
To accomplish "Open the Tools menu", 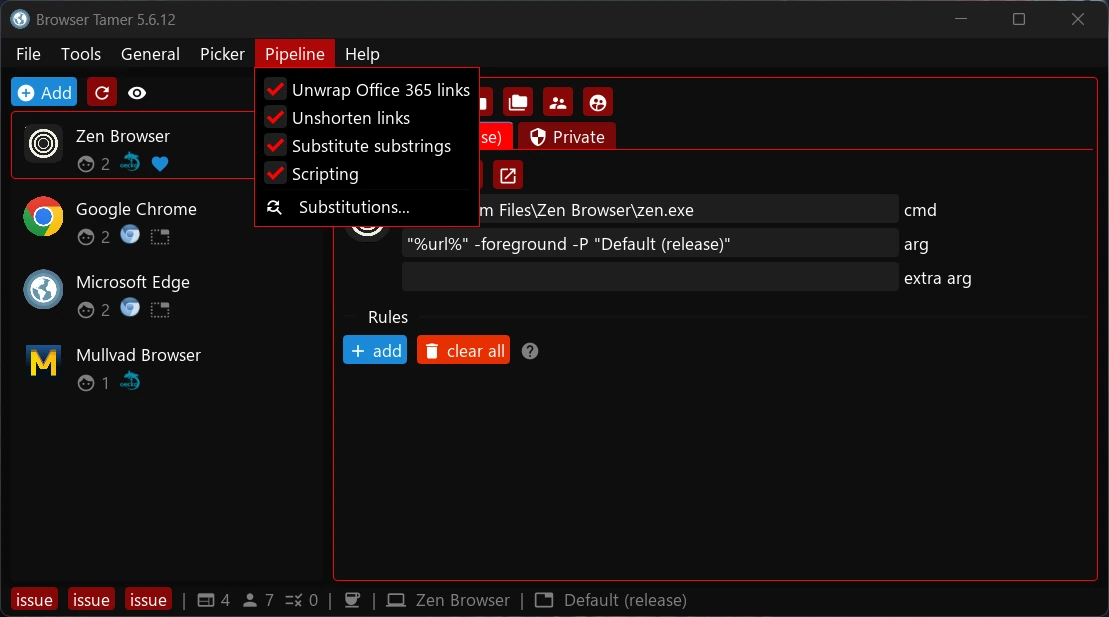I will [81, 54].
